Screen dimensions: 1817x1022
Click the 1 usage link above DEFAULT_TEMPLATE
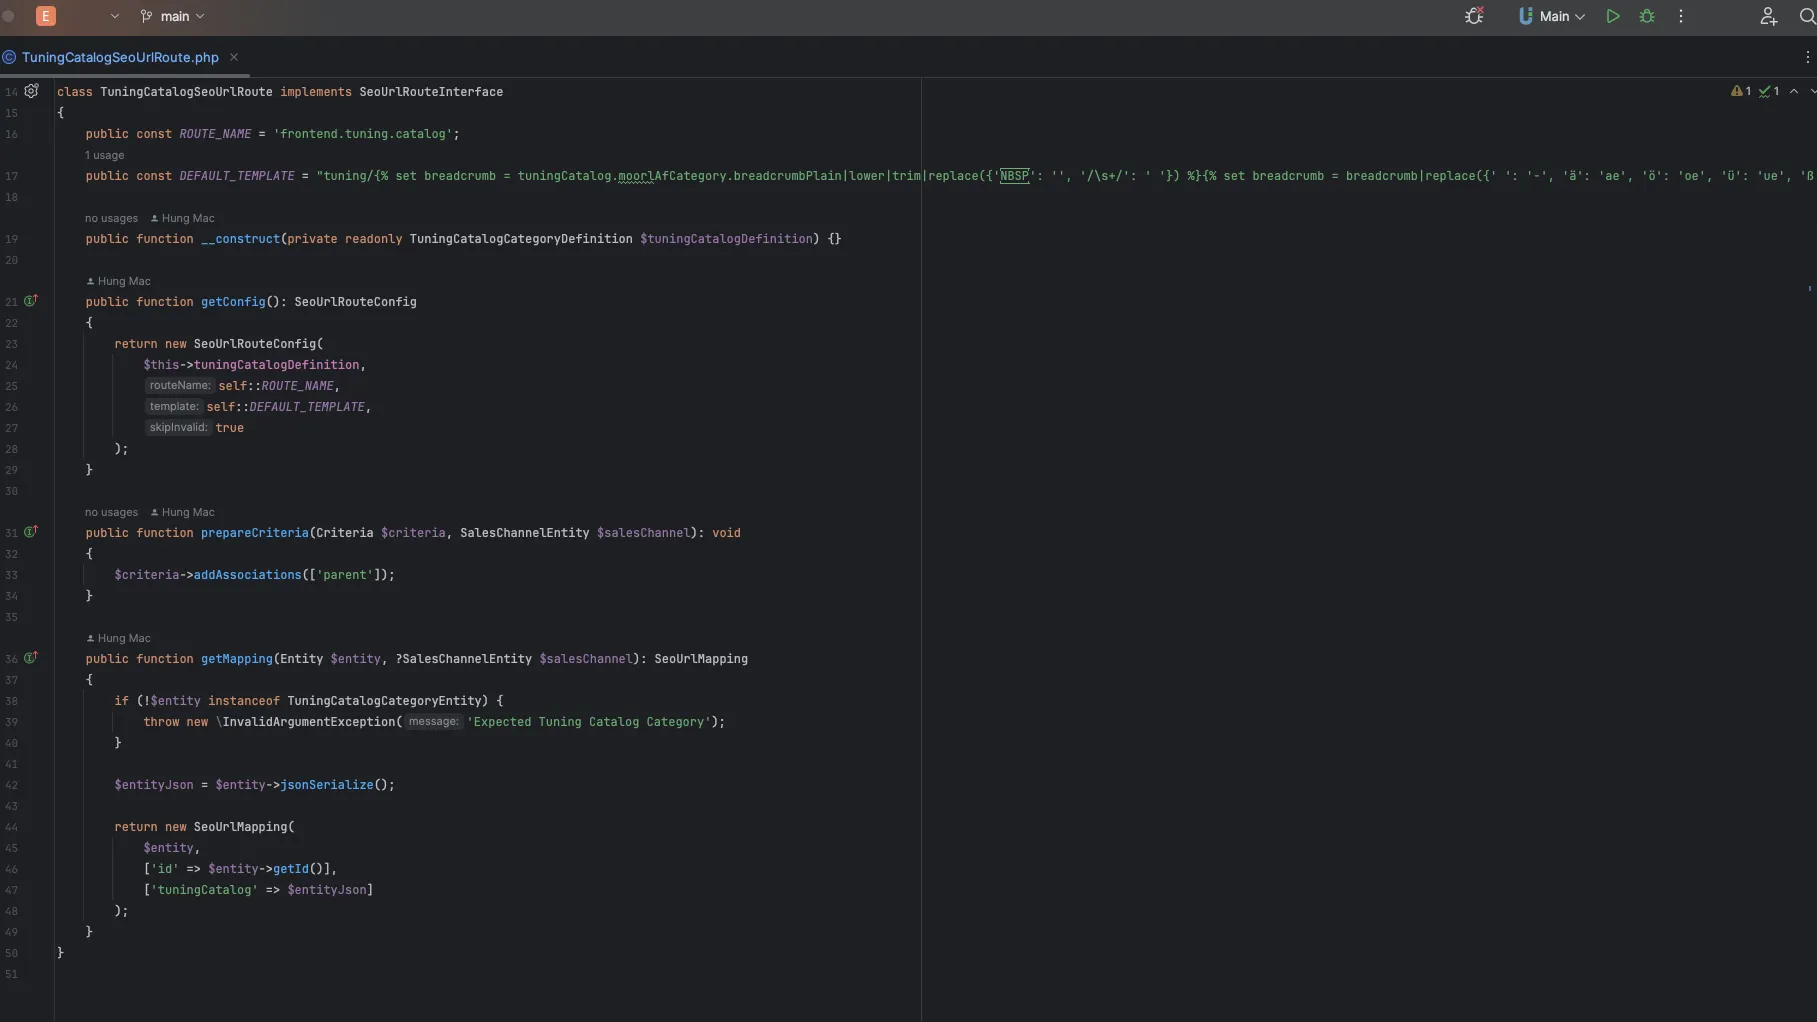click(x=104, y=155)
